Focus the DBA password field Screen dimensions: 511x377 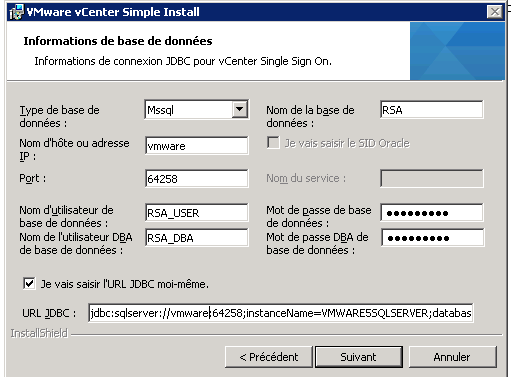click(x=432, y=237)
